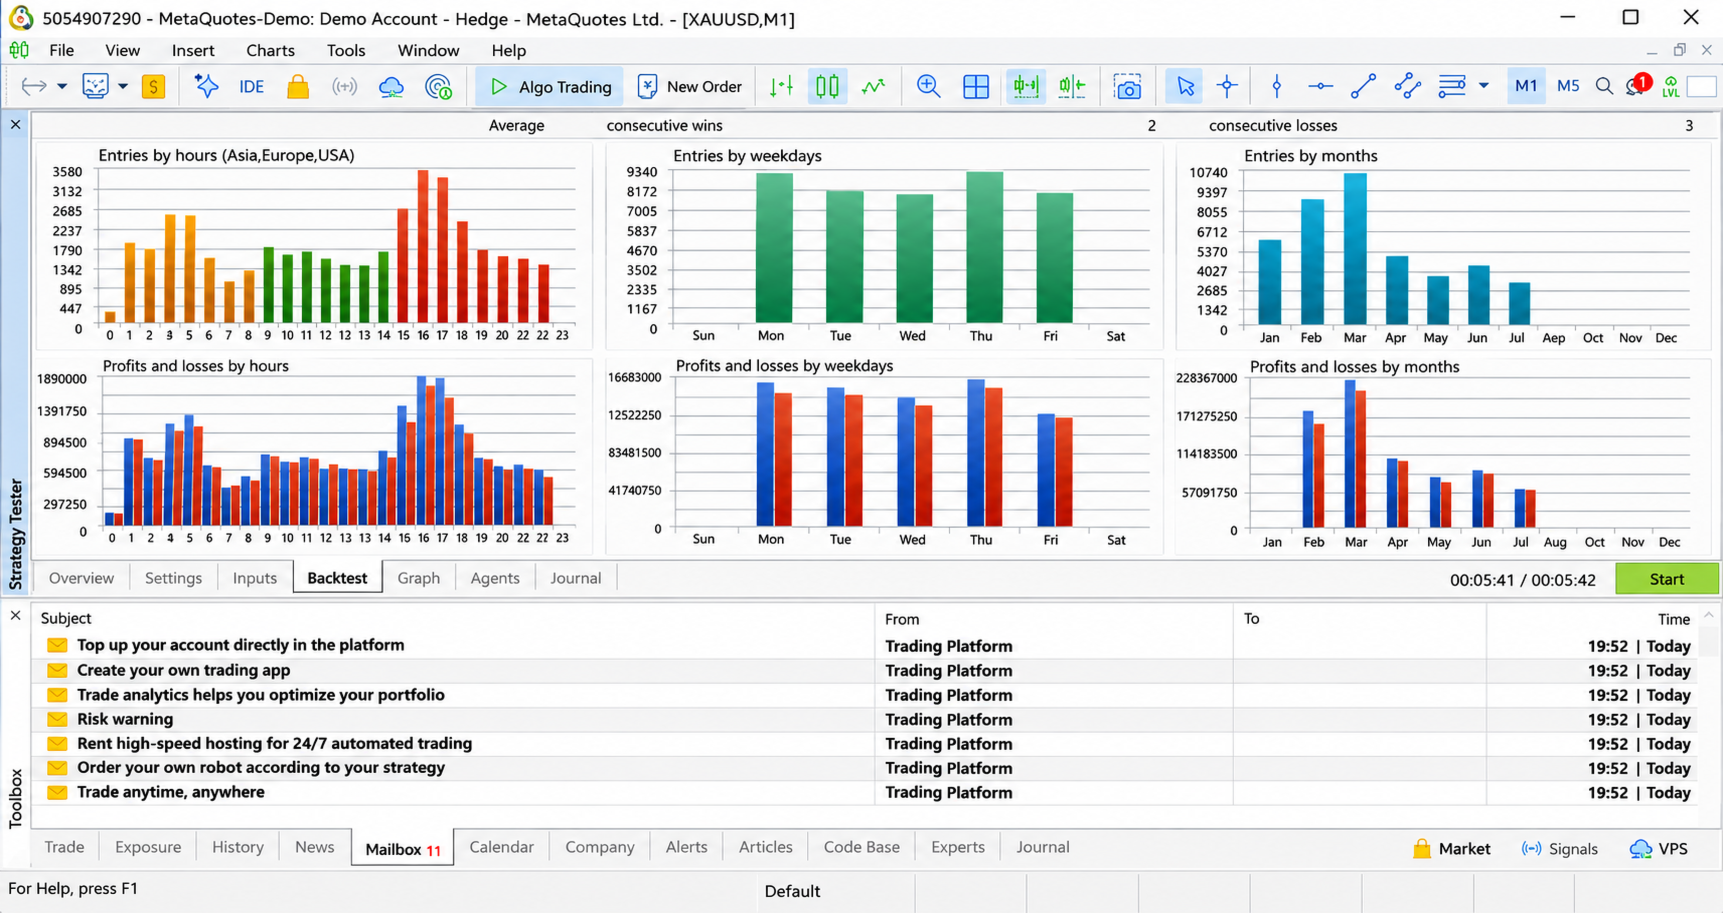Open the VPS cloud icon in toolbar
The width and height of the screenshot is (1723, 913).
point(391,87)
